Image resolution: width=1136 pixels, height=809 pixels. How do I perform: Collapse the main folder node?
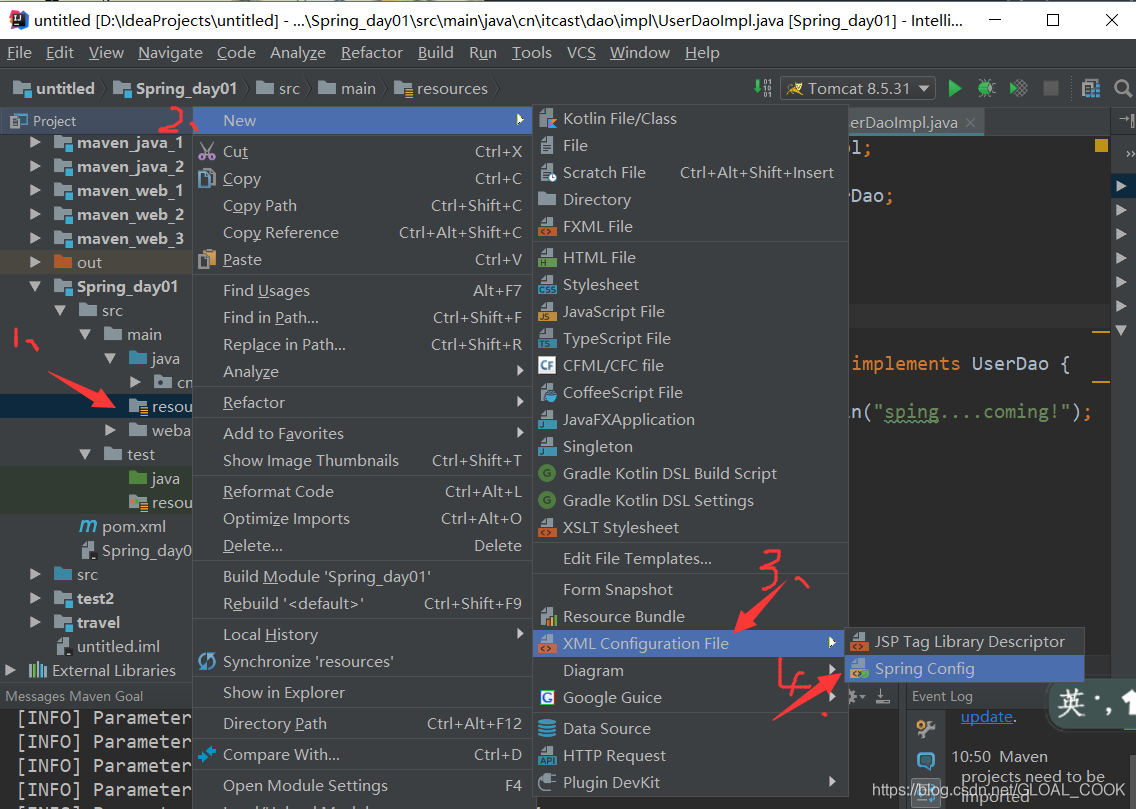click(x=85, y=335)
